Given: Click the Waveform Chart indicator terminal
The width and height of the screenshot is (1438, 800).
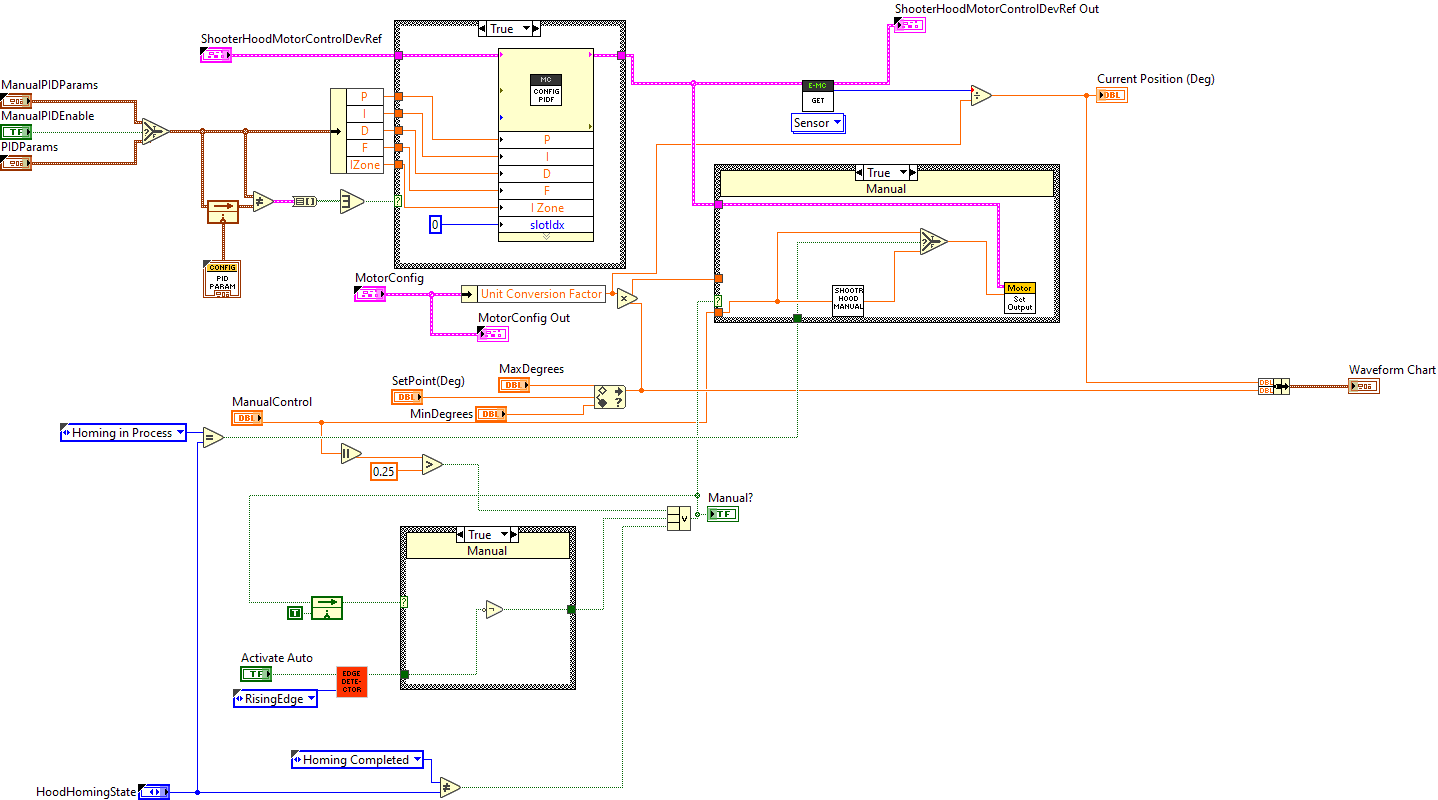Looking at the screenshot, I should click(x=1363, y=386).
